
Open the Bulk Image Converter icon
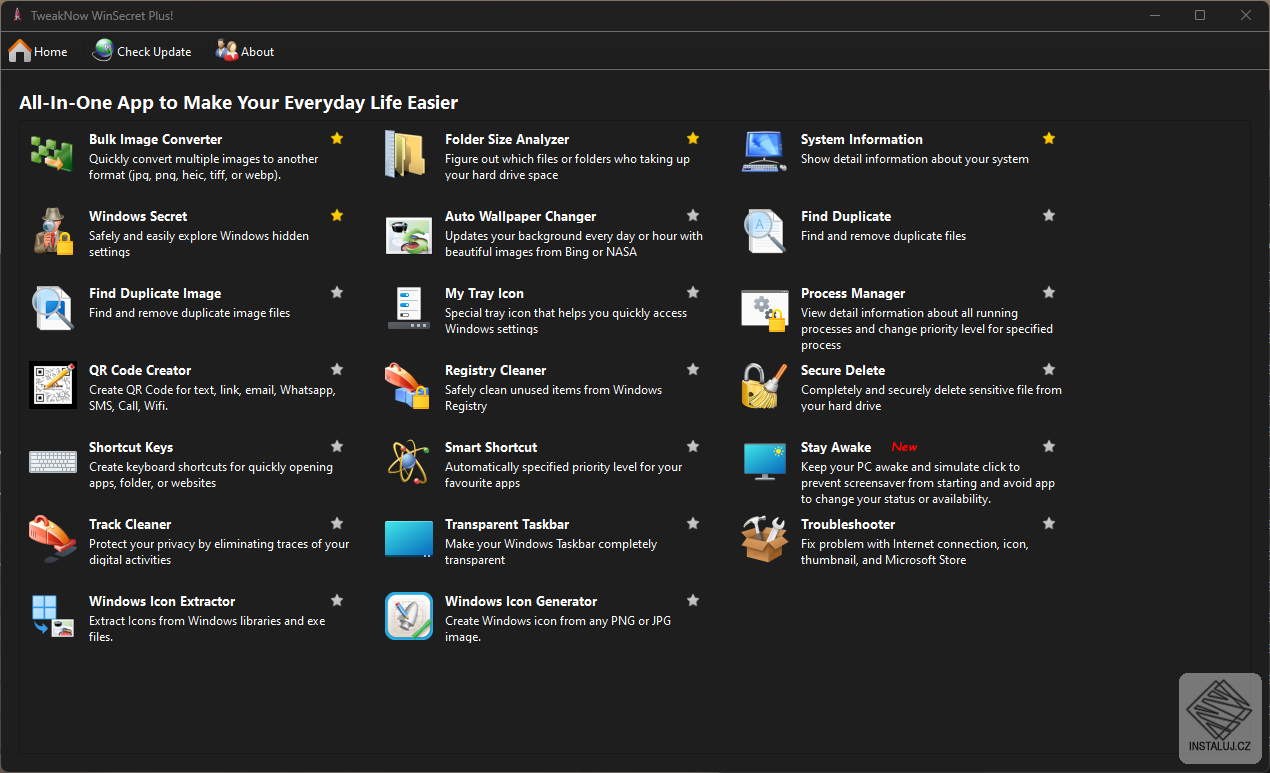[51, 154]
